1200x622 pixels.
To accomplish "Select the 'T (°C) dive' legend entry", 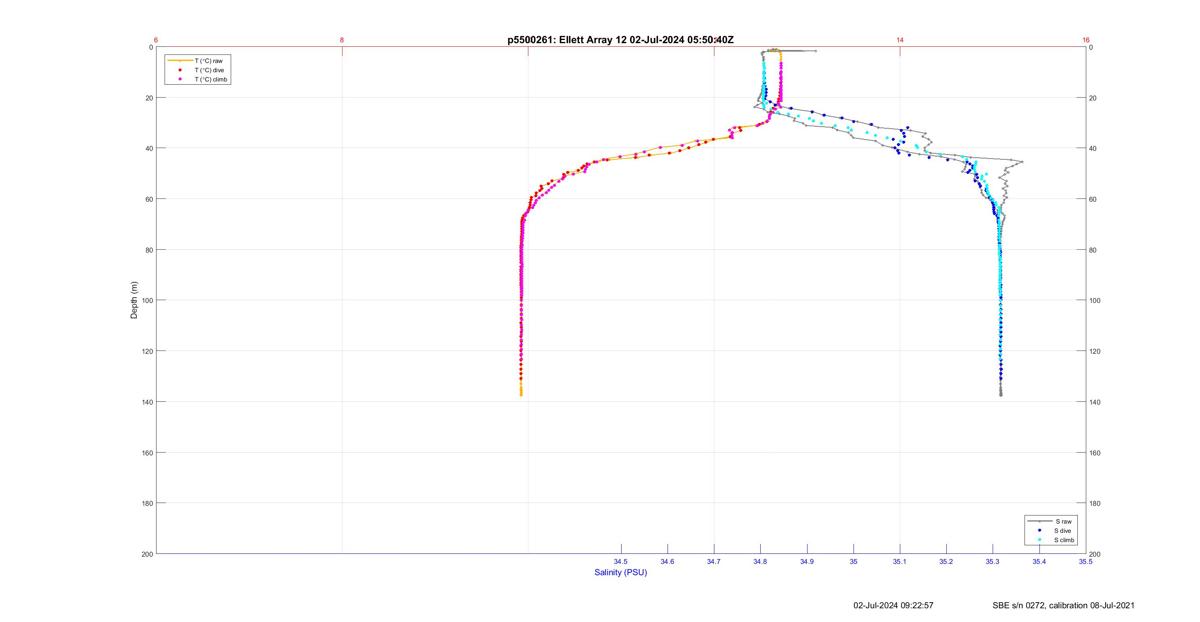I will click(210, 70).
